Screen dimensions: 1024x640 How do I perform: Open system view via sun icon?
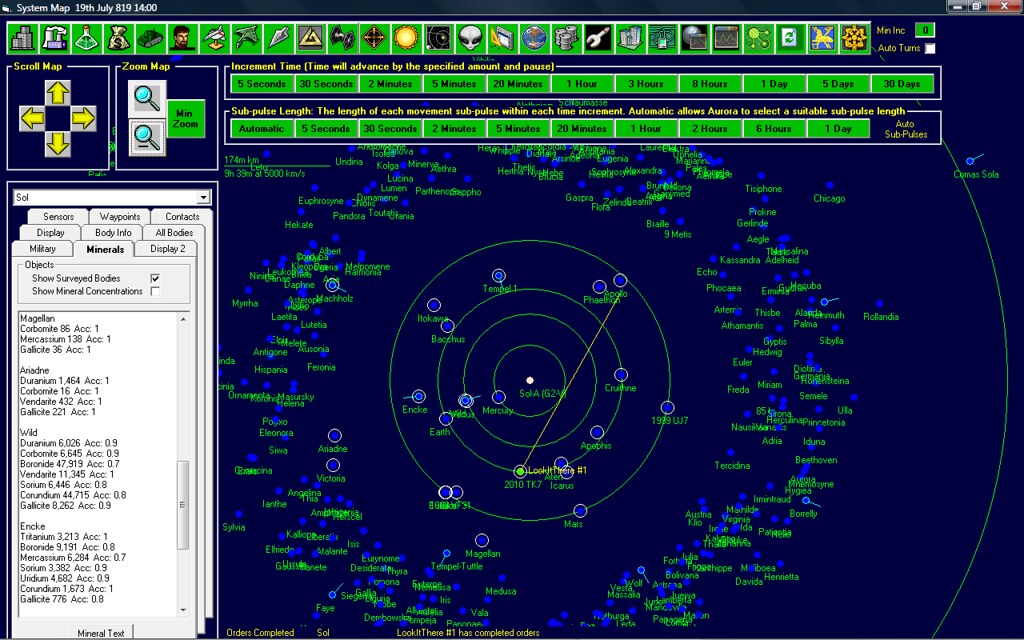point(406,38)
